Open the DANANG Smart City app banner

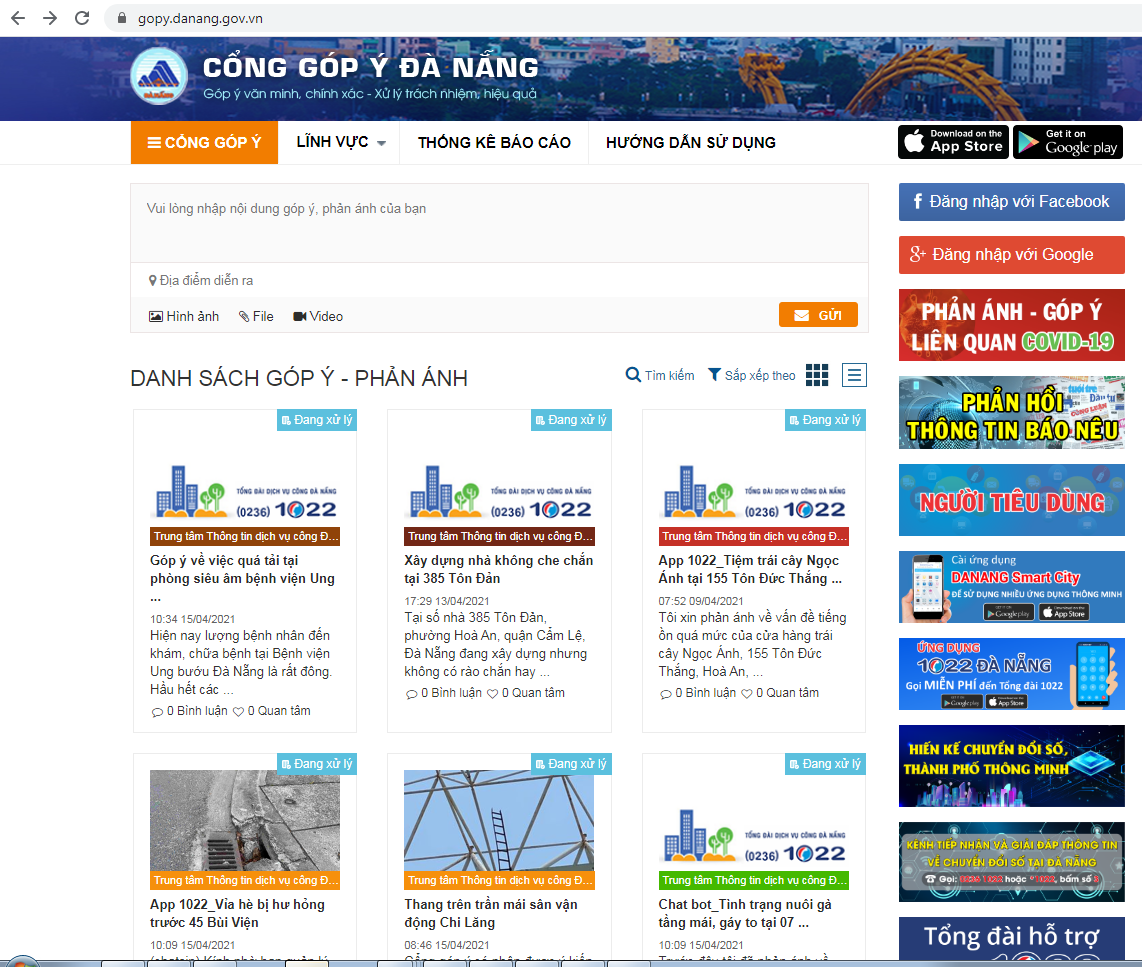[1012, 587]
